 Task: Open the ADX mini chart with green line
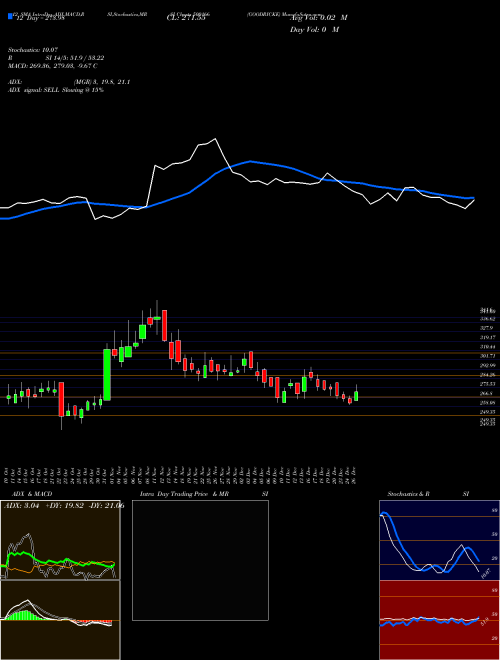point(60,540)
